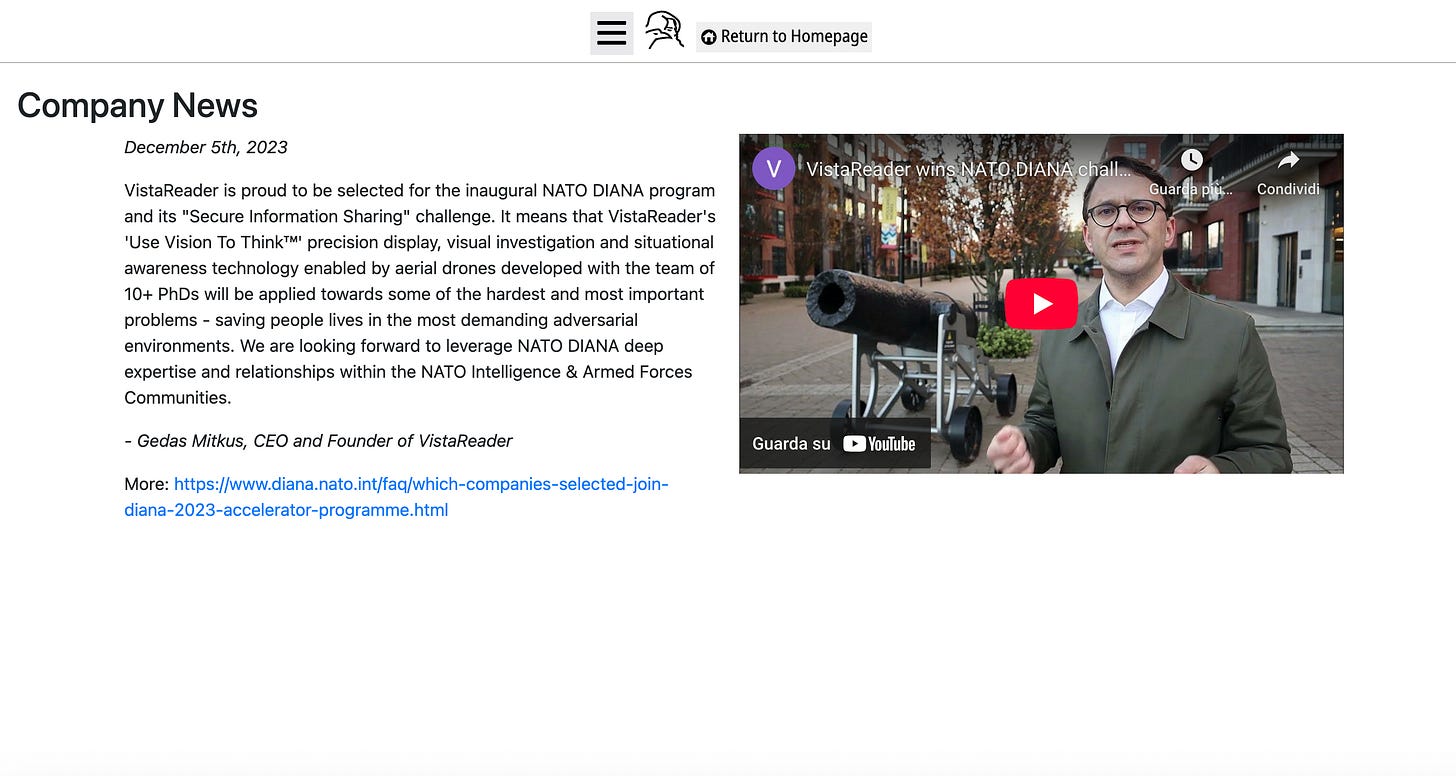Image resolution: width=1456 pixels, height=776 pixels.
Task: Open the diana.nato.int accelerator programme link
Action: click(x=397, y=497)
